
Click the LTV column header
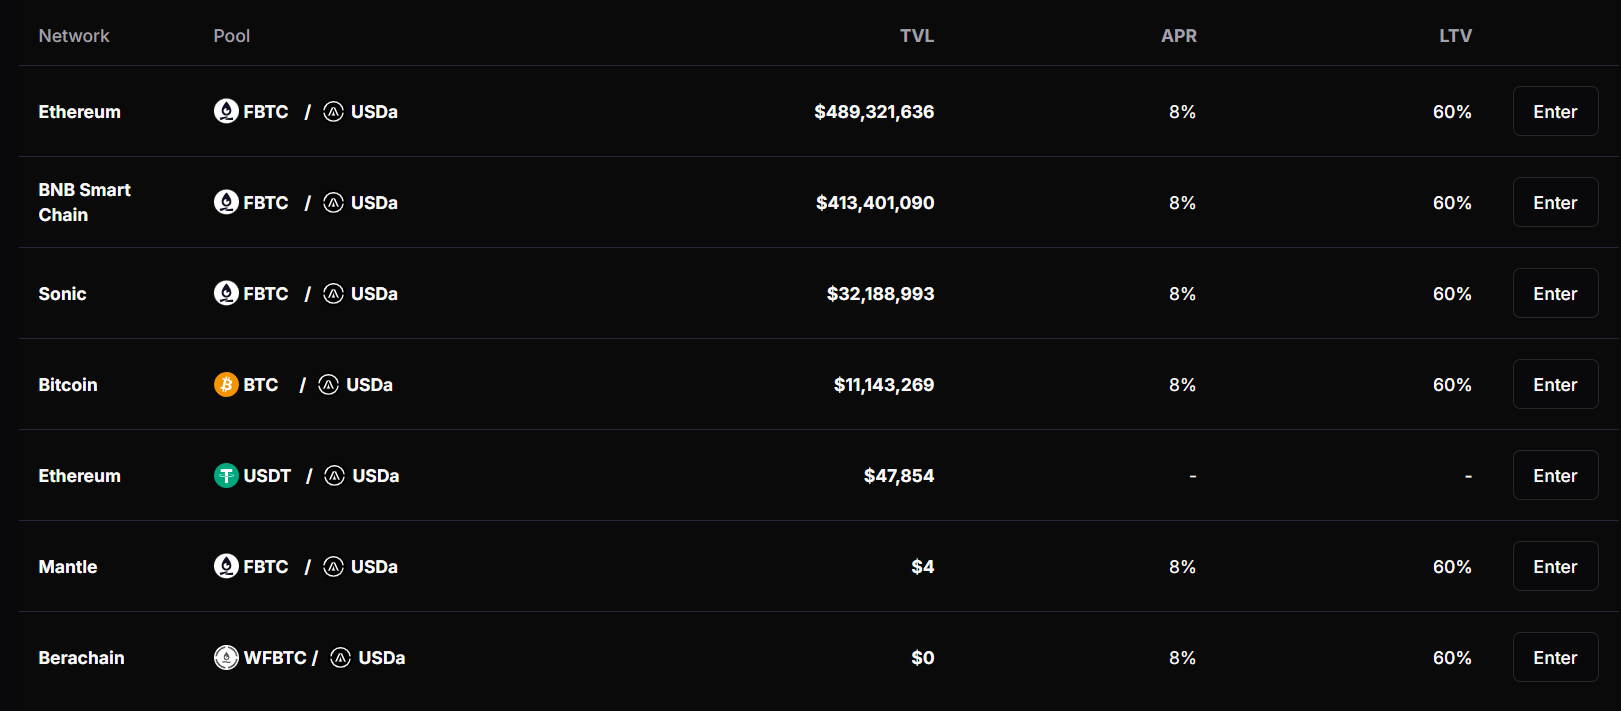[1455, 36]
